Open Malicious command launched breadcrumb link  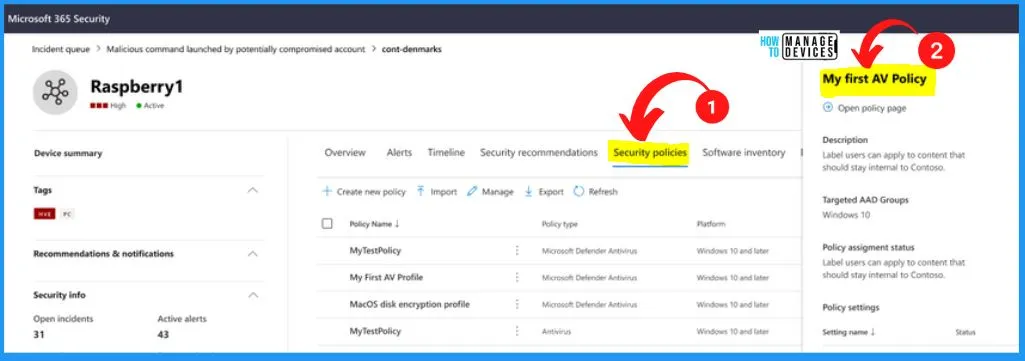236,49
